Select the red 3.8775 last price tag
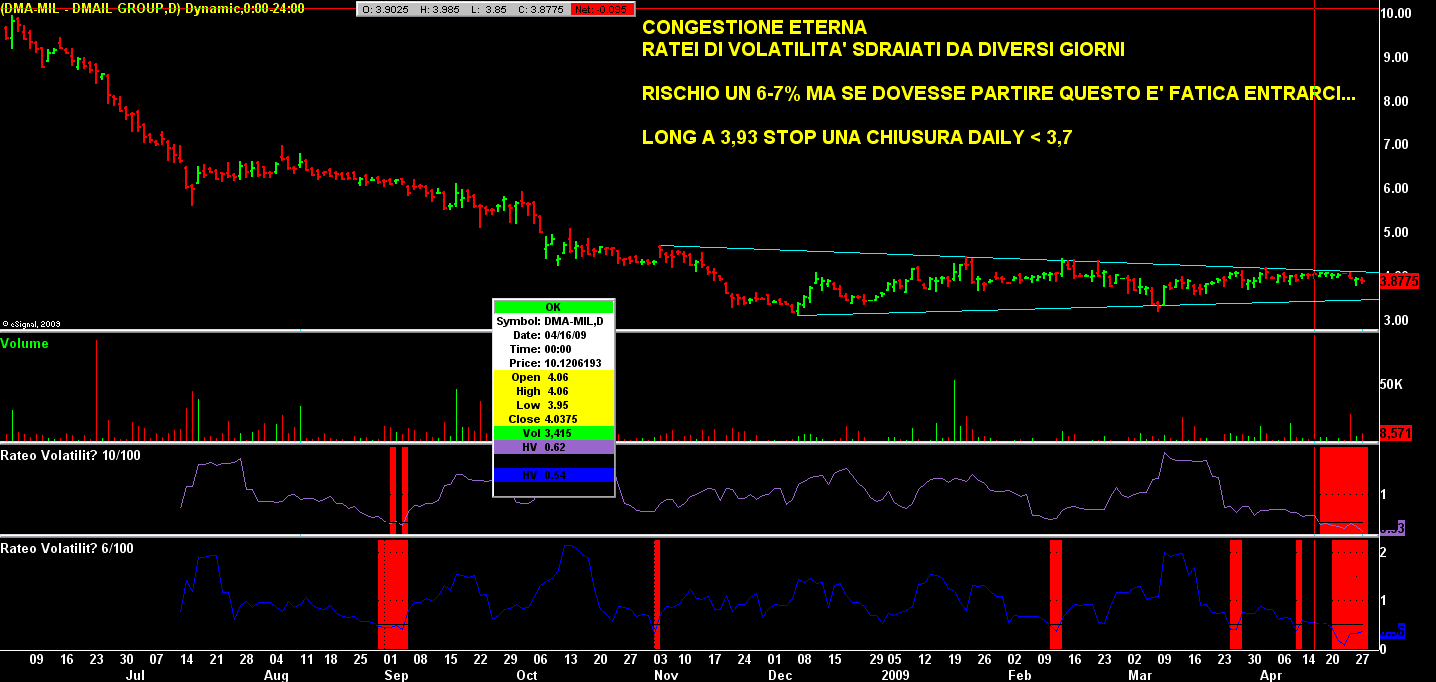The image size is (1436, 682). [x=1399, y=282]
